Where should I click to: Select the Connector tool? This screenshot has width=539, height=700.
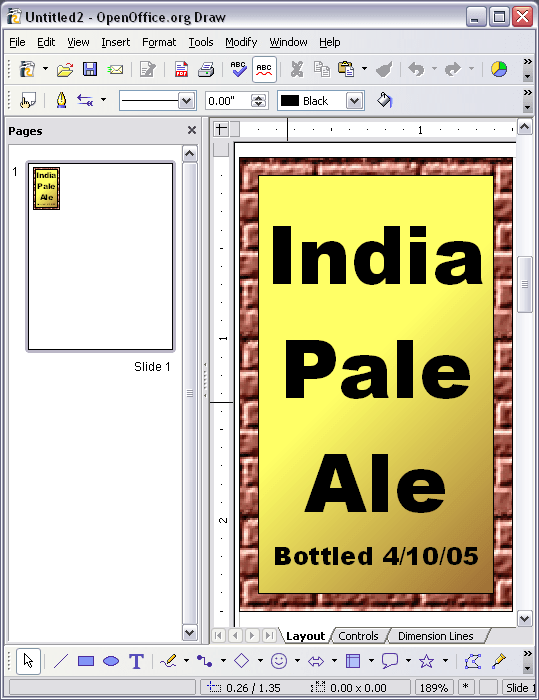coord(205,661)
